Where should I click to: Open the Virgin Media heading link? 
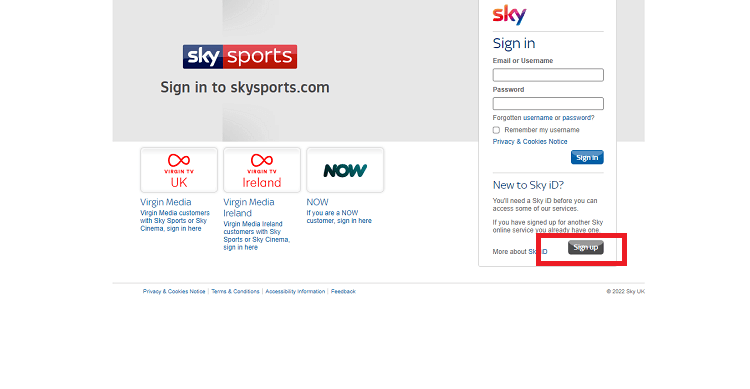click(165, 202)
